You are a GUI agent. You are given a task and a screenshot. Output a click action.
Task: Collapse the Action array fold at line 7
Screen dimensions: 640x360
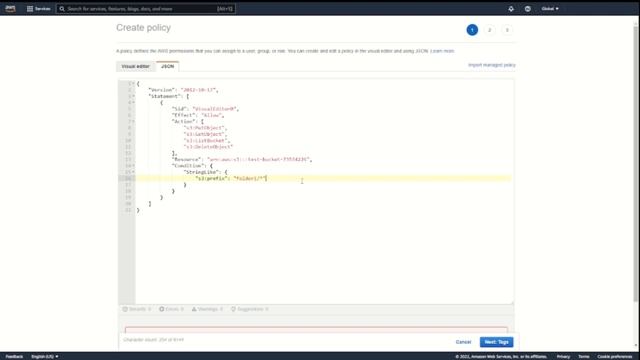tap(133, 121)
